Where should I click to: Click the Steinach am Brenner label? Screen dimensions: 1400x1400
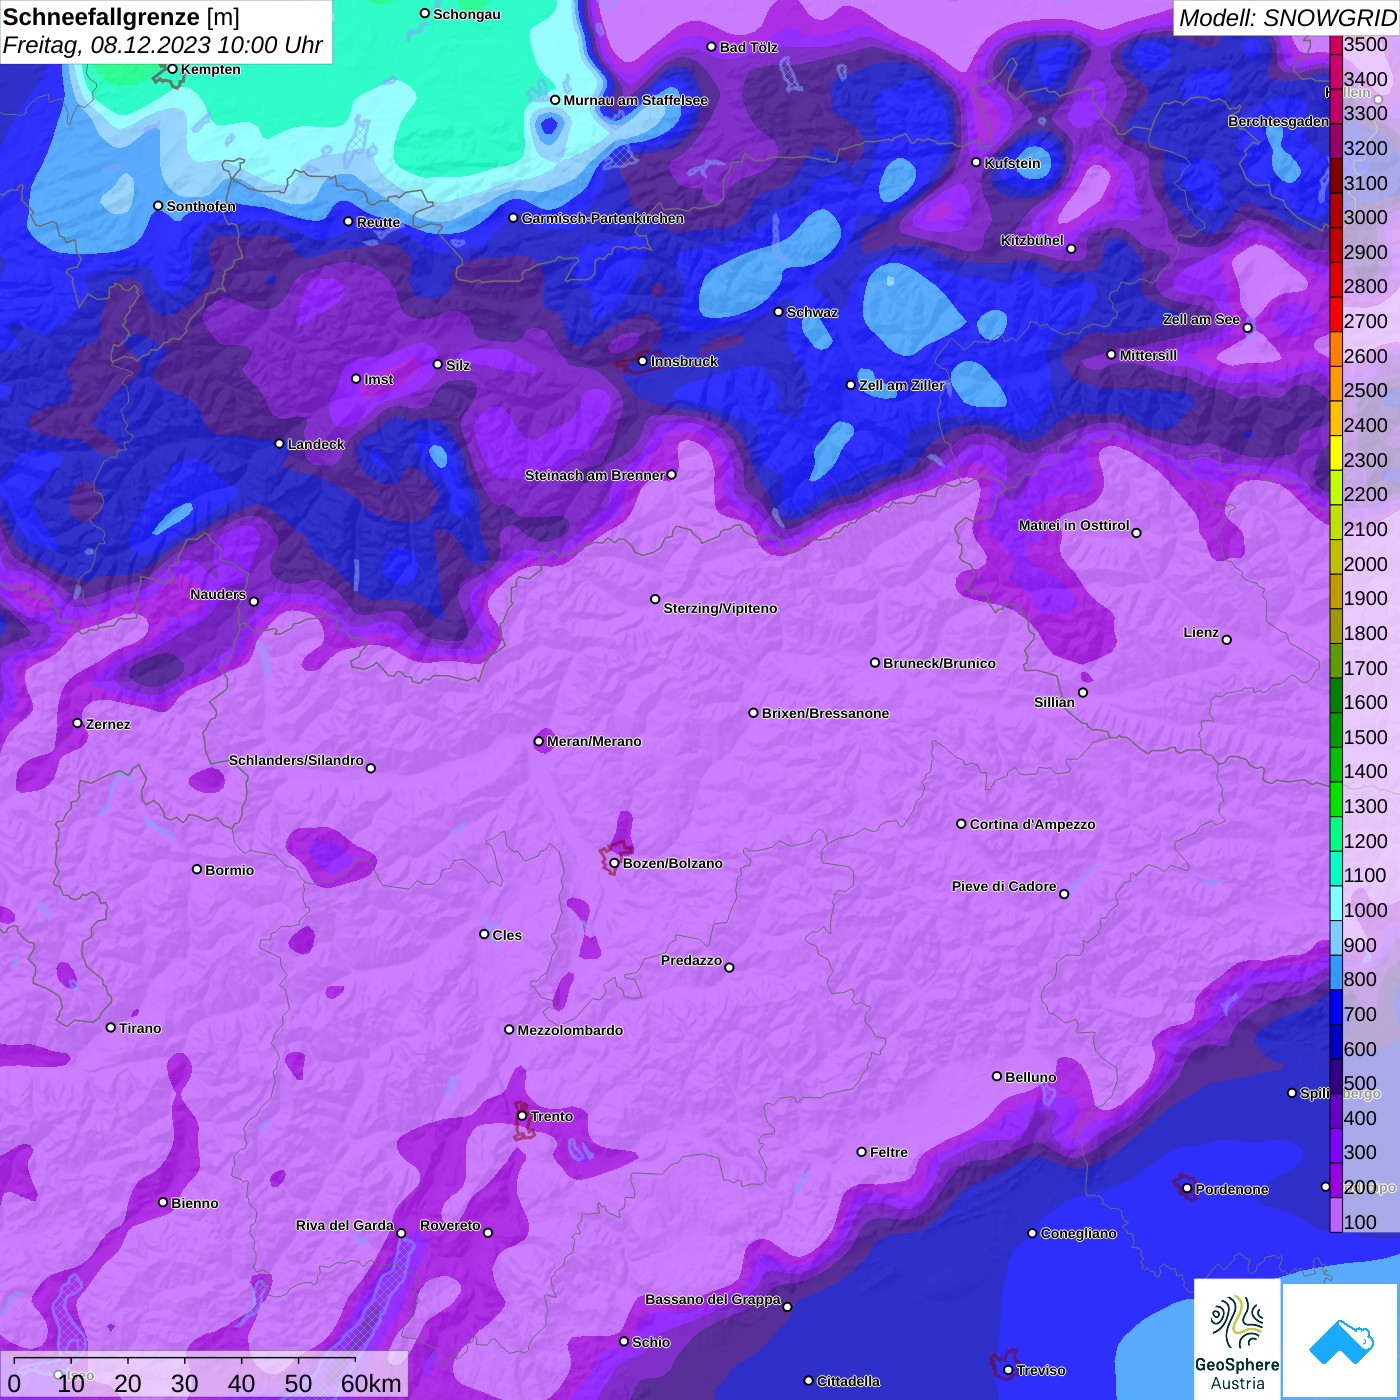(x=594, y=475)
